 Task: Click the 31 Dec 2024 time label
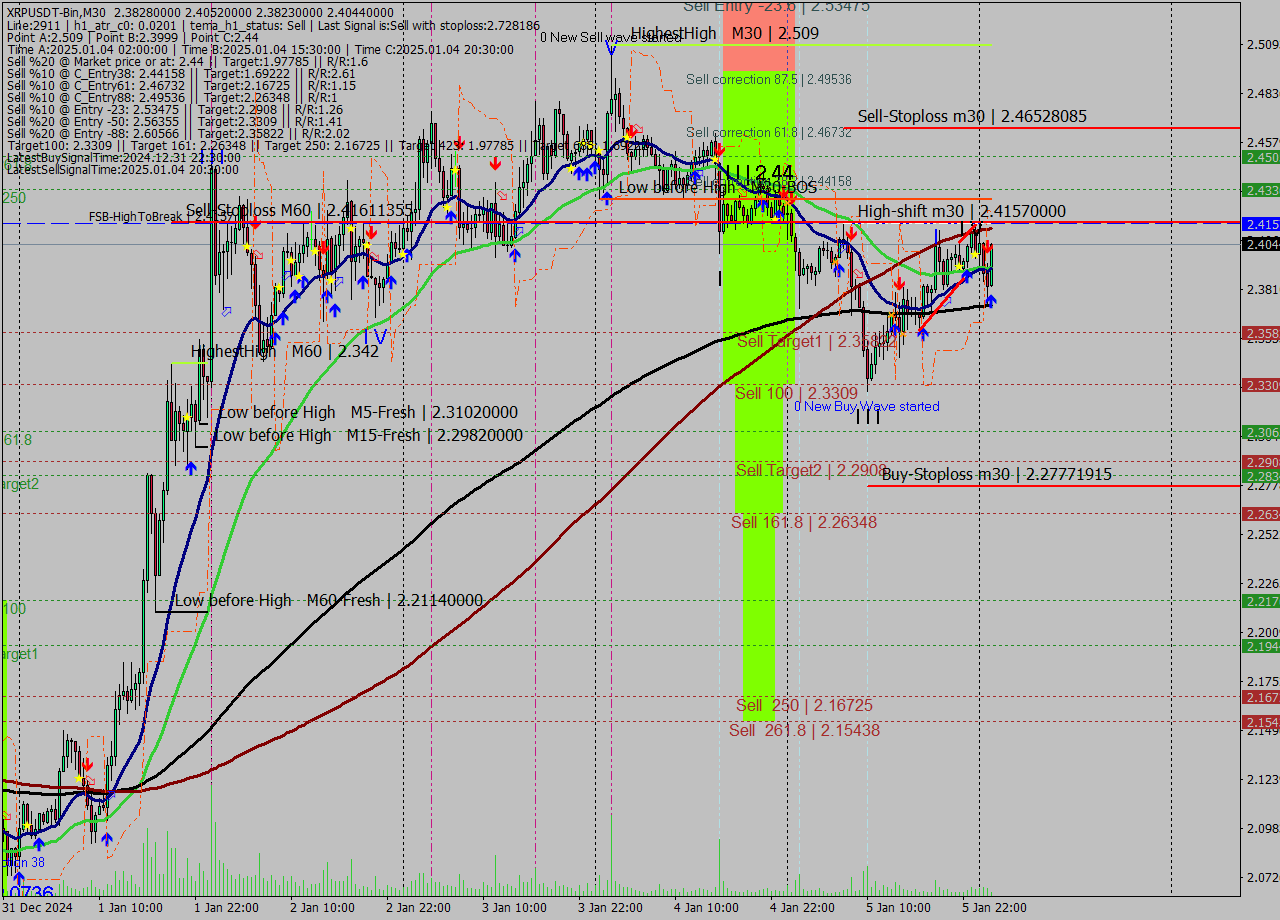[x=37, y=908]
